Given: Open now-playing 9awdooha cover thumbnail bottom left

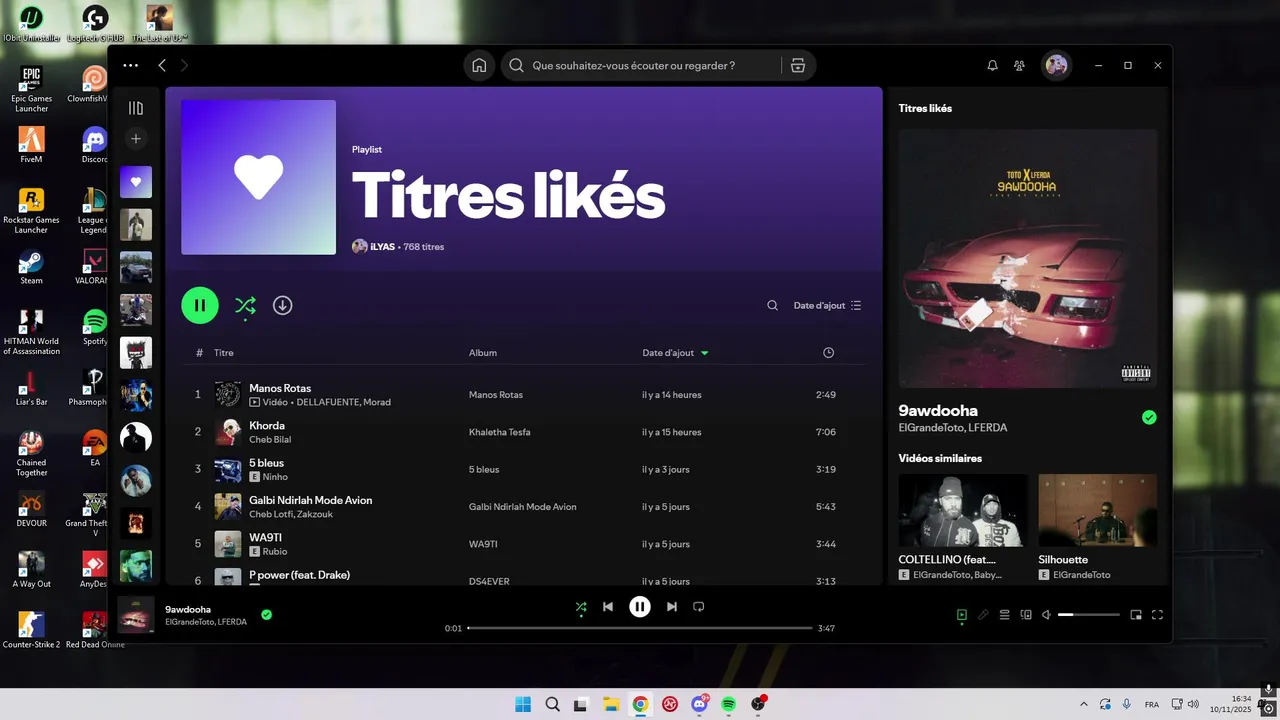Looking at the screenshot, I should click(x=136, y=615).
